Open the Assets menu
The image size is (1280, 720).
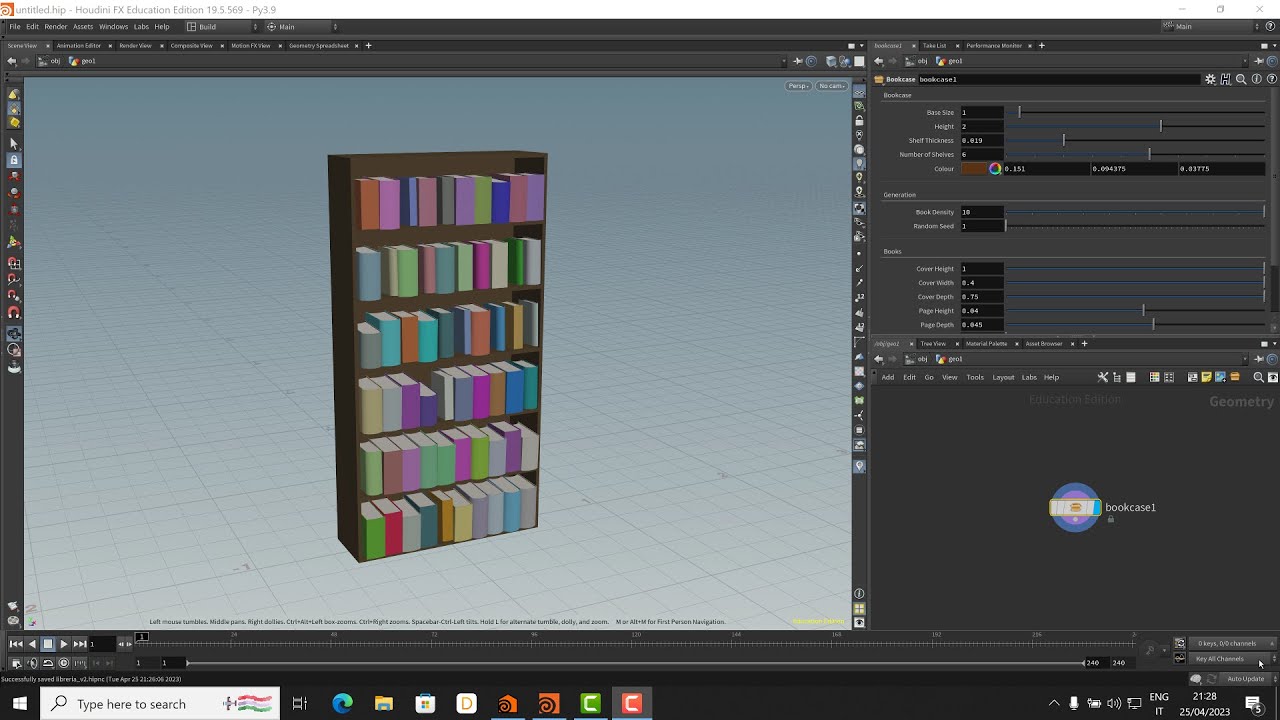83,27
